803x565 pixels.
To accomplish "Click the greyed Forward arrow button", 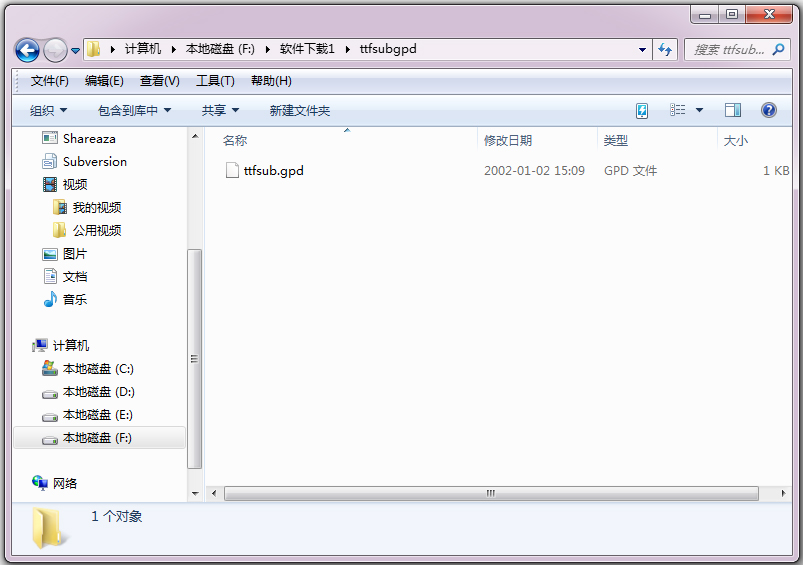I will click(55, 50).
